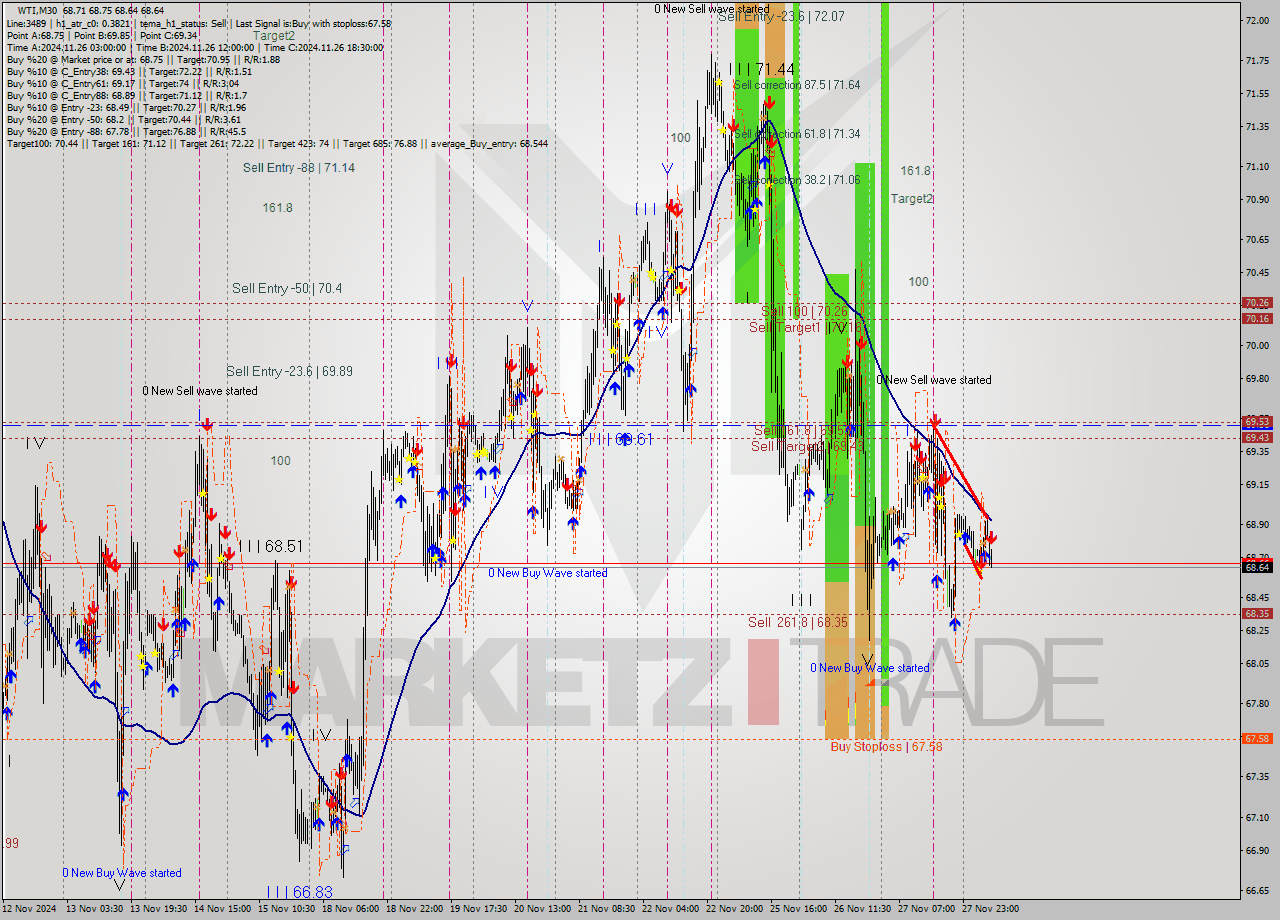Click the 66.65 price axis value
The image size is (1280, 920).
click(x=1257, y=891)
